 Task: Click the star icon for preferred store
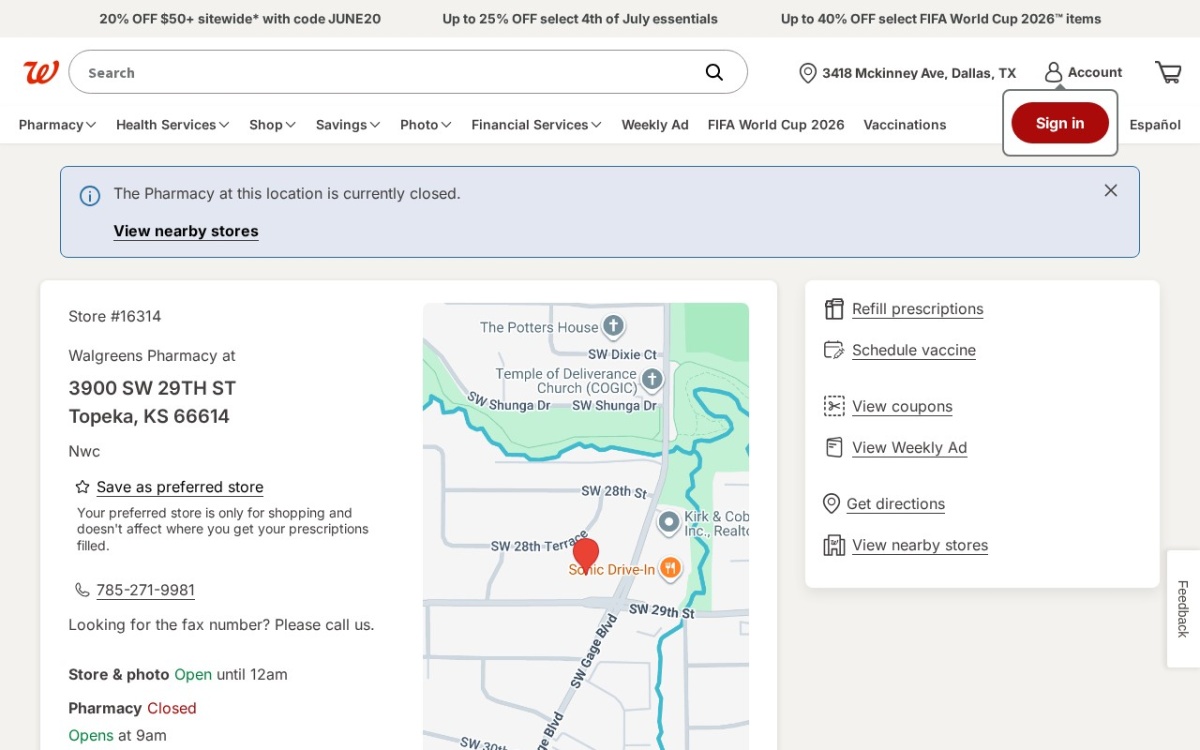[83, 487]
